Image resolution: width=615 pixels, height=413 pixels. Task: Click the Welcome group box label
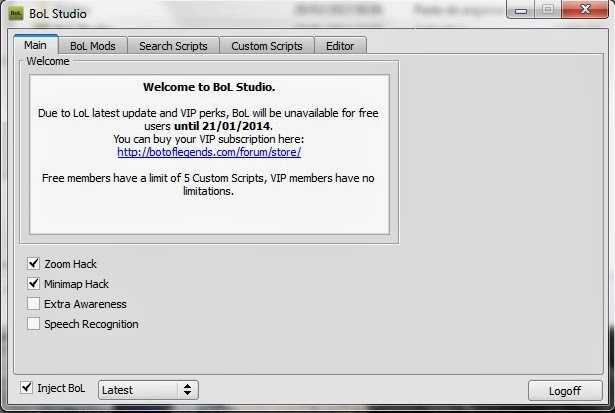click(x=48, y=61)
